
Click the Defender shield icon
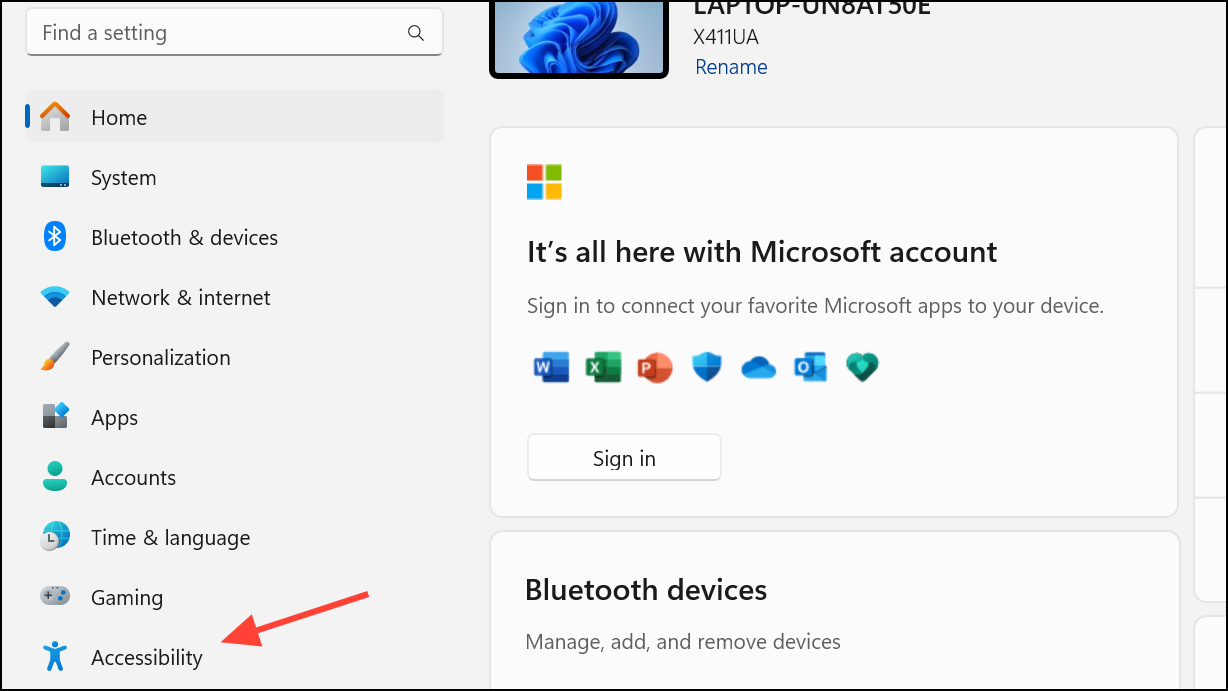[x=707, y=368]
